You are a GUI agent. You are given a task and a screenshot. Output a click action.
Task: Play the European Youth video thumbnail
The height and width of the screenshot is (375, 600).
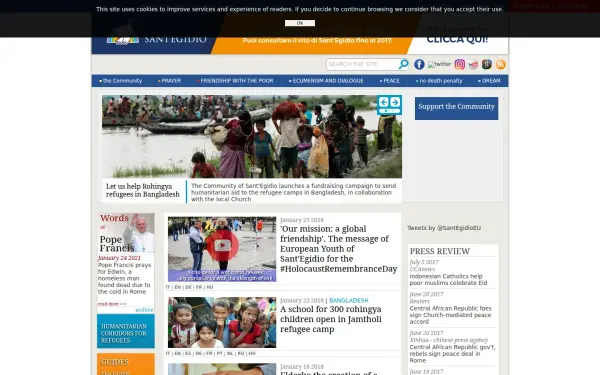pyautogui.click(x=222, y=249)
